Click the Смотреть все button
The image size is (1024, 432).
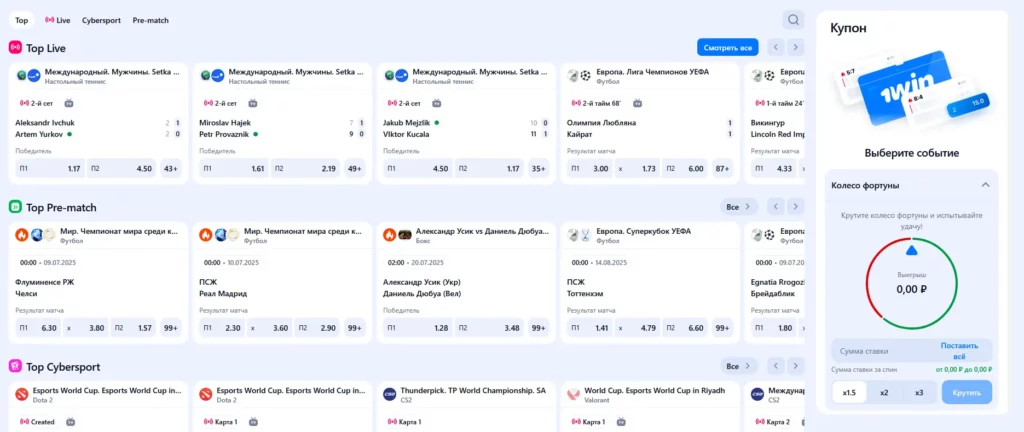pos(727,47)
